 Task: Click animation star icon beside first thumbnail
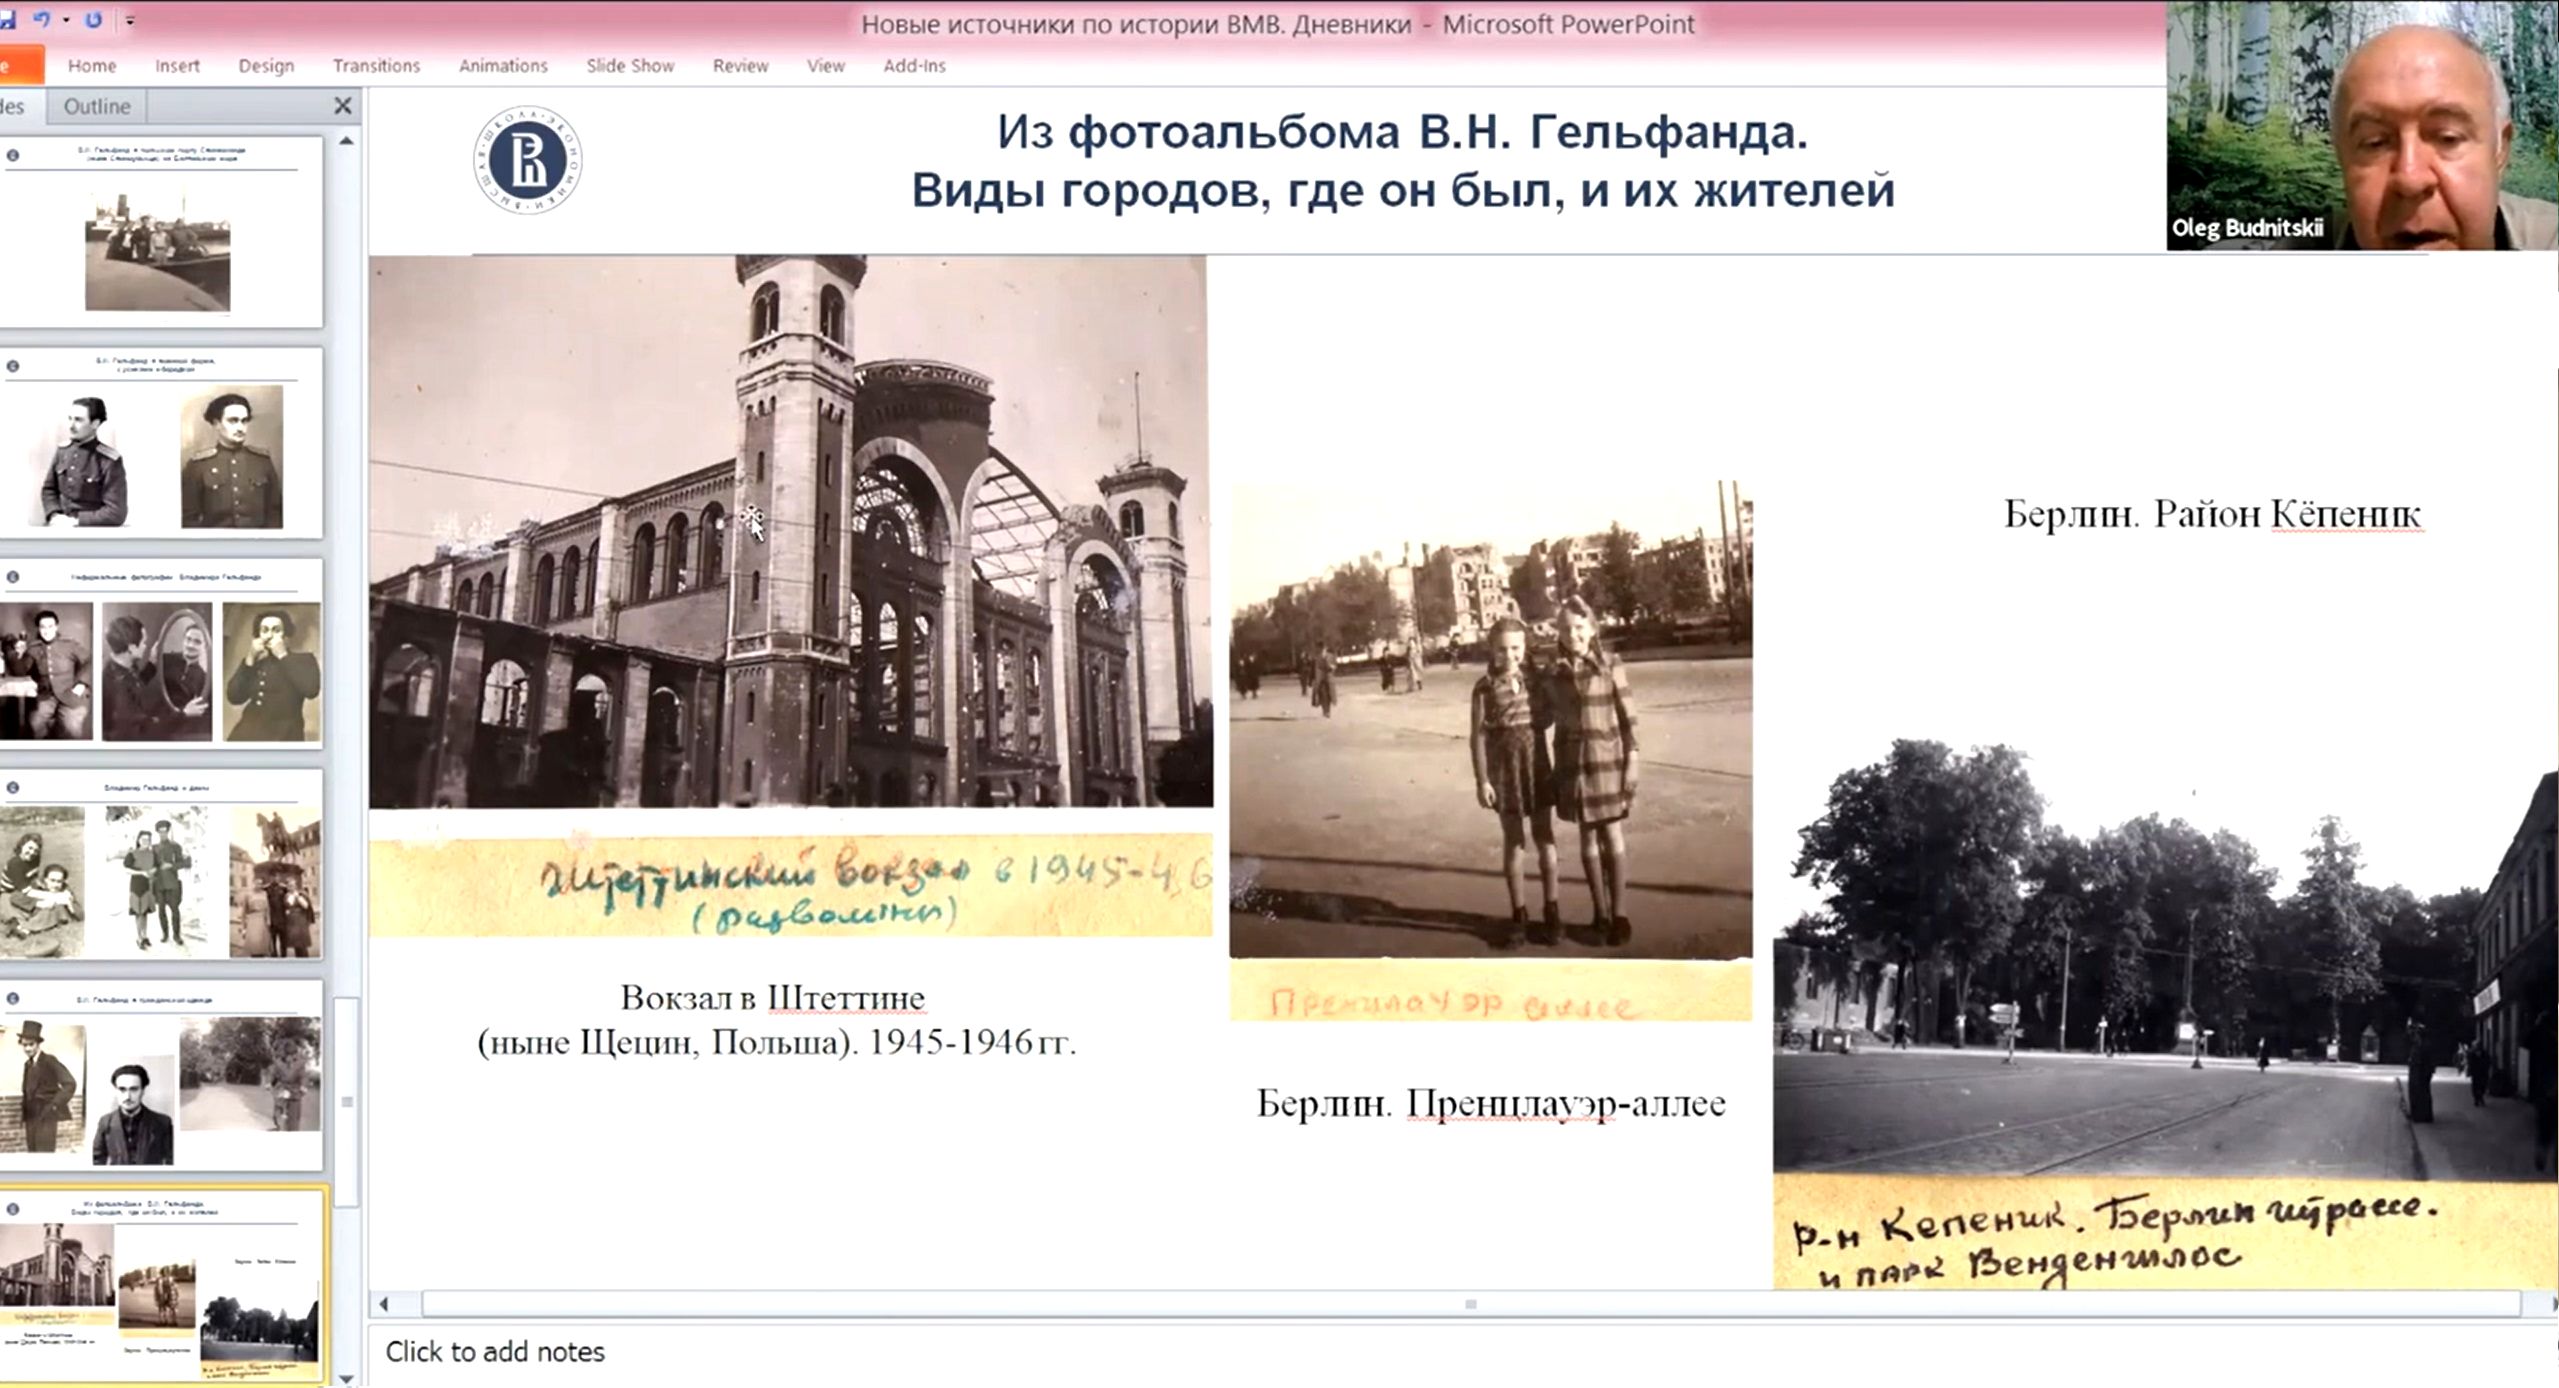click(x=13, y=155)
